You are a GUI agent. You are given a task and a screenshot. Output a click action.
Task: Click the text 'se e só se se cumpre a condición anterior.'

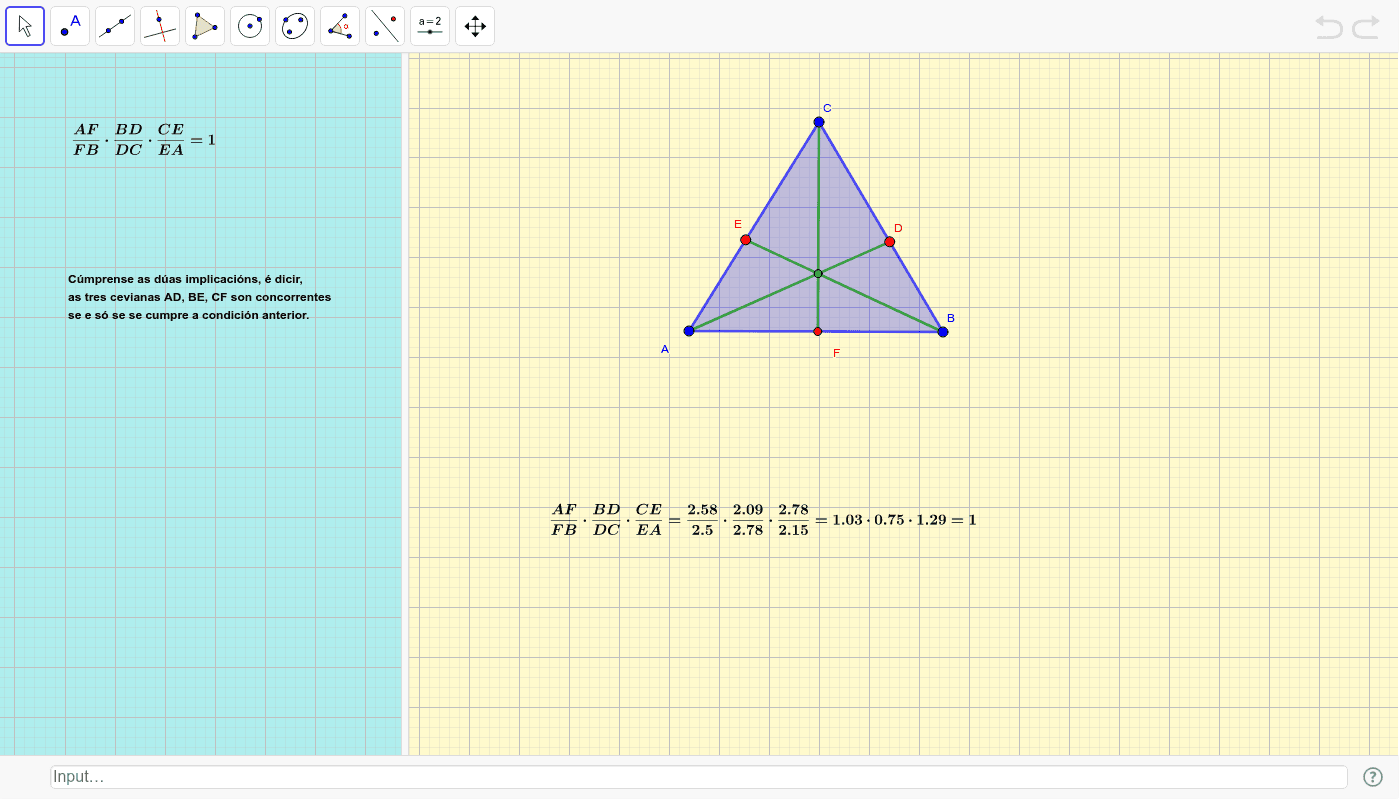tap(189, 315)
